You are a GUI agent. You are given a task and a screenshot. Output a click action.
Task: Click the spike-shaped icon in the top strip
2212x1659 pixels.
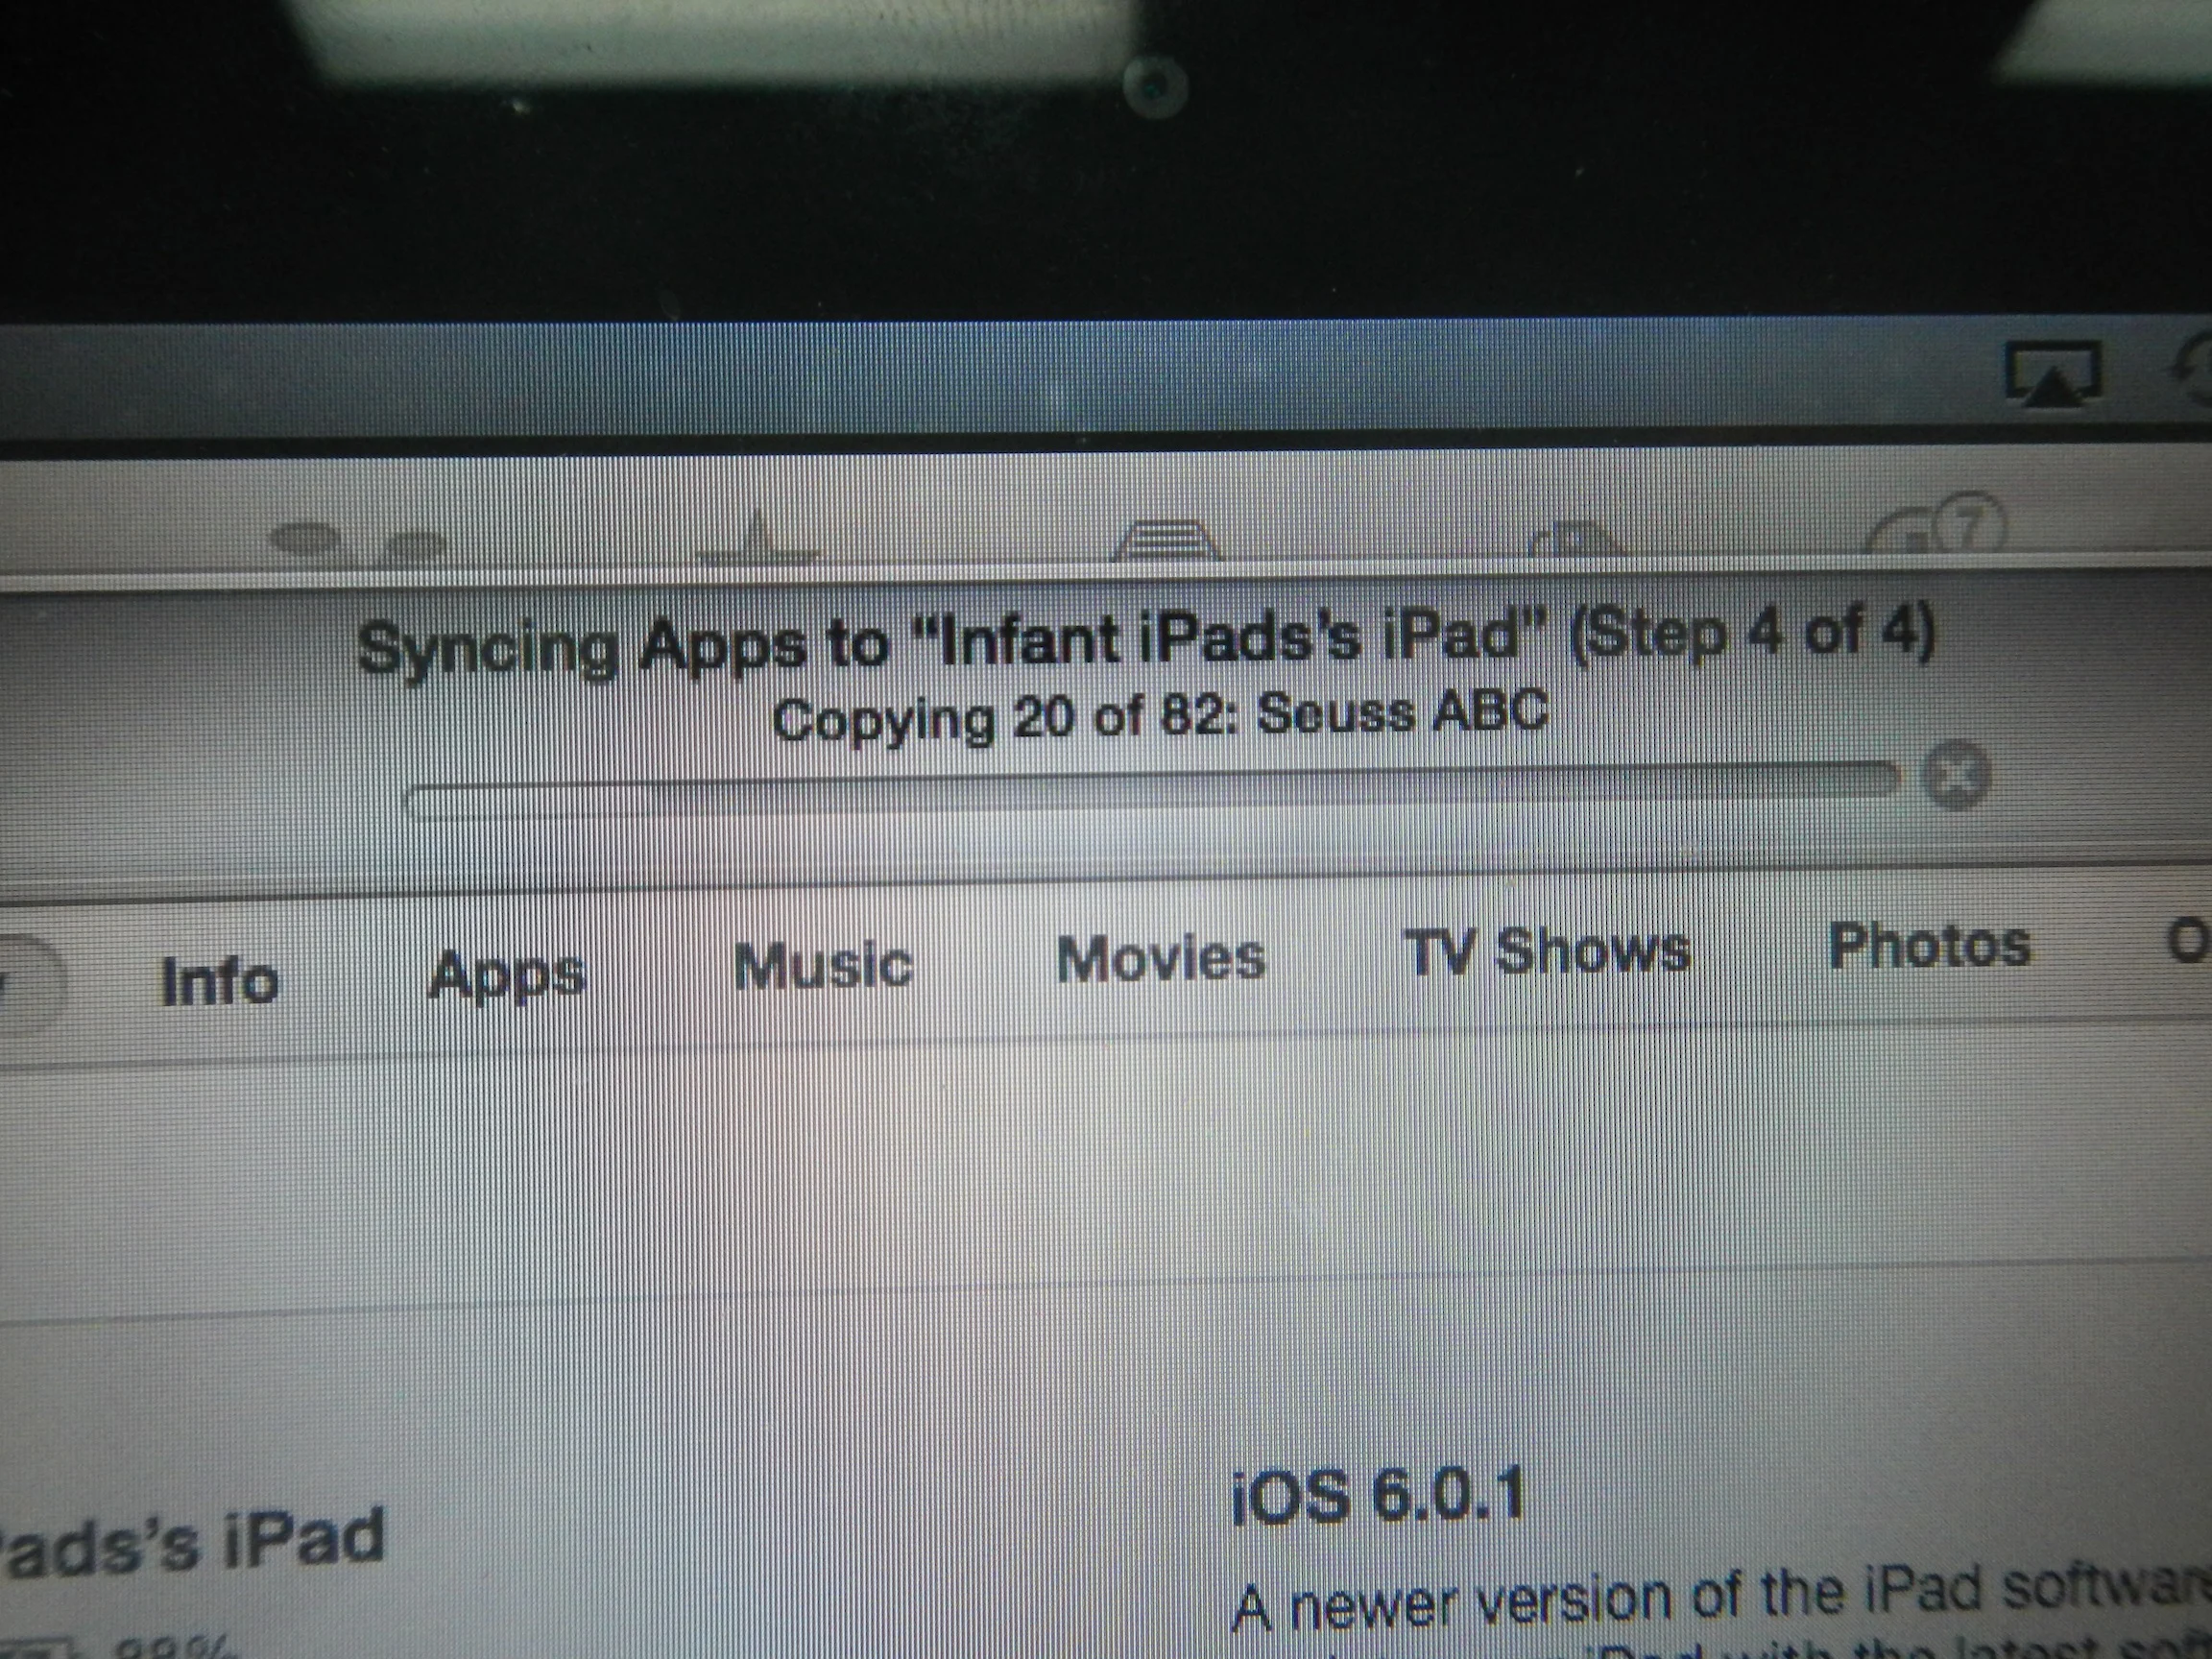click(x=758, y=540)
